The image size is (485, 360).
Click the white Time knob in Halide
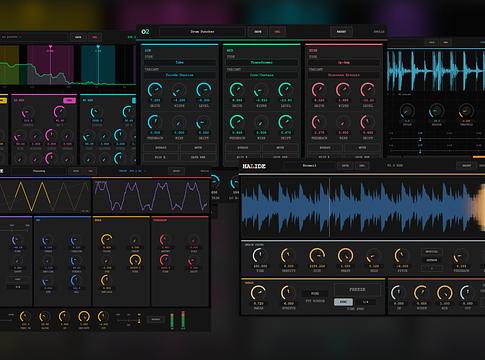[260, 256]
